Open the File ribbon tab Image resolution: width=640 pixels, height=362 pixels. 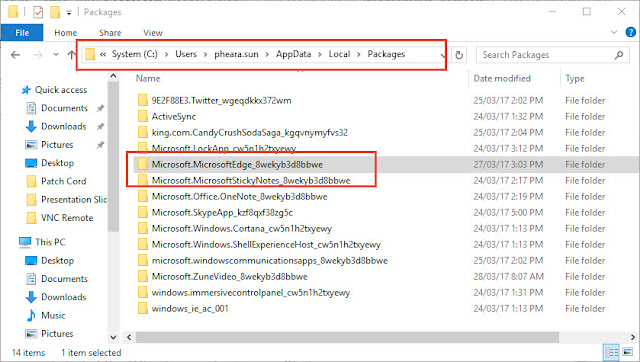tap(22, 33)
